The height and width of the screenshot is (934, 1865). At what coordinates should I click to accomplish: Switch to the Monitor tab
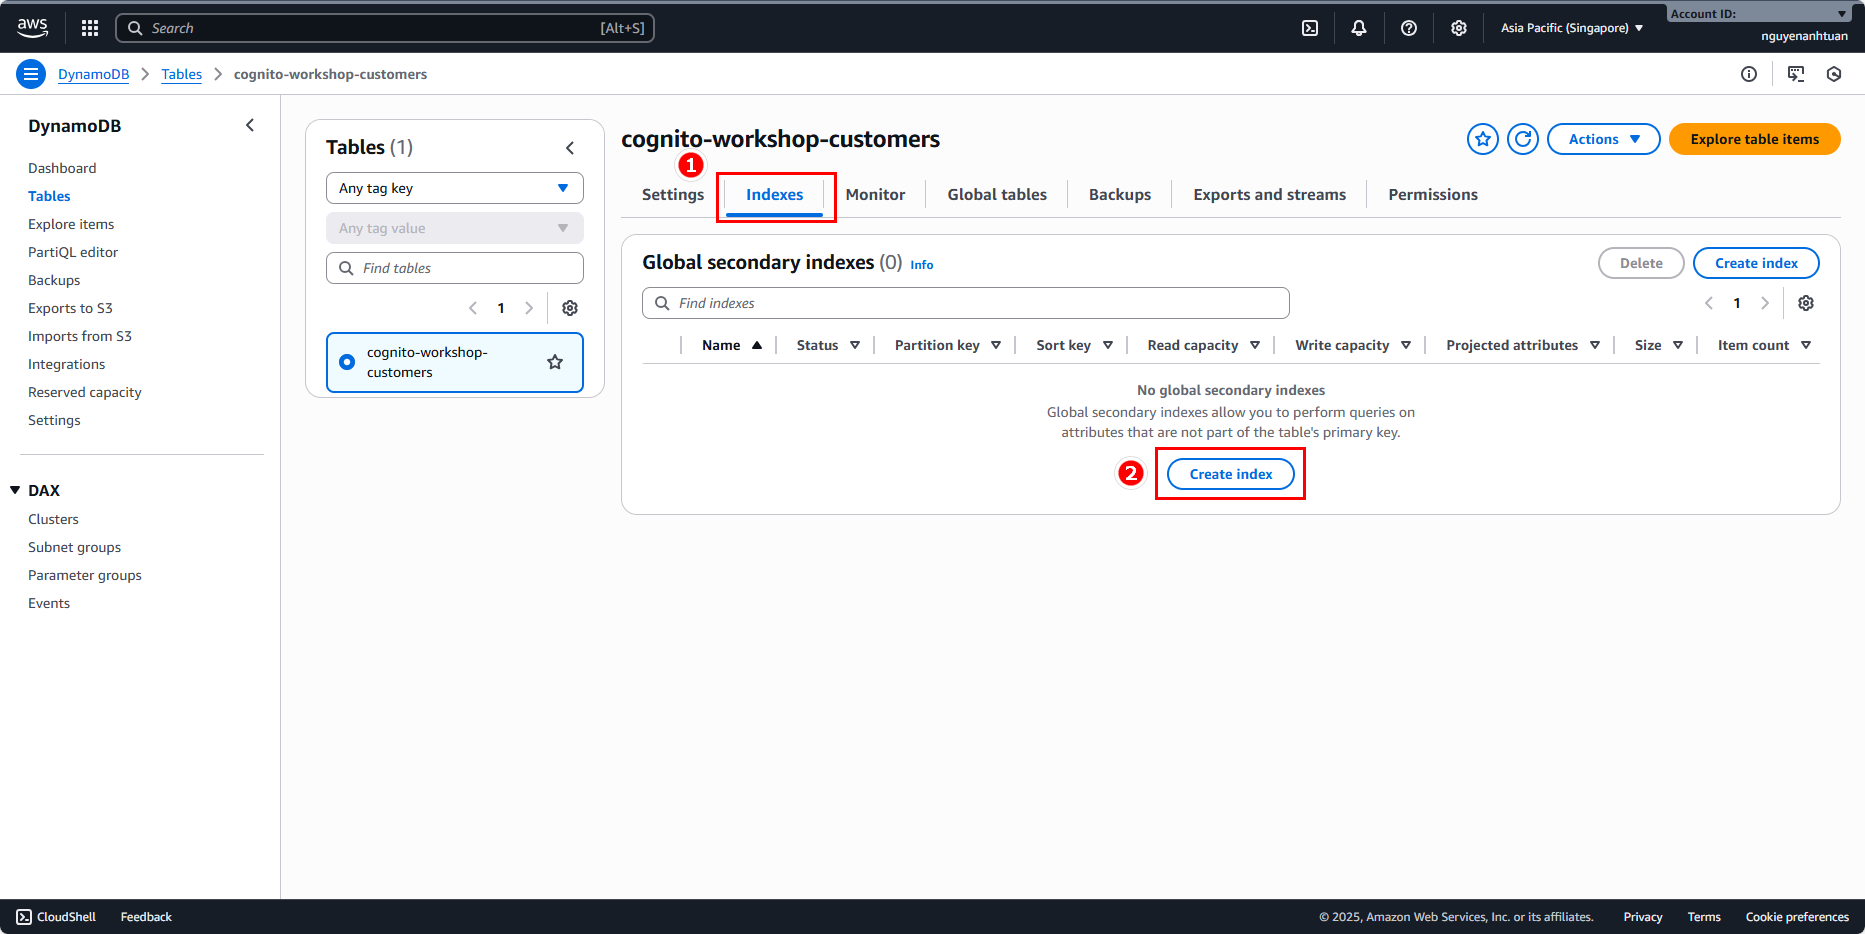(x=875, y=194)
